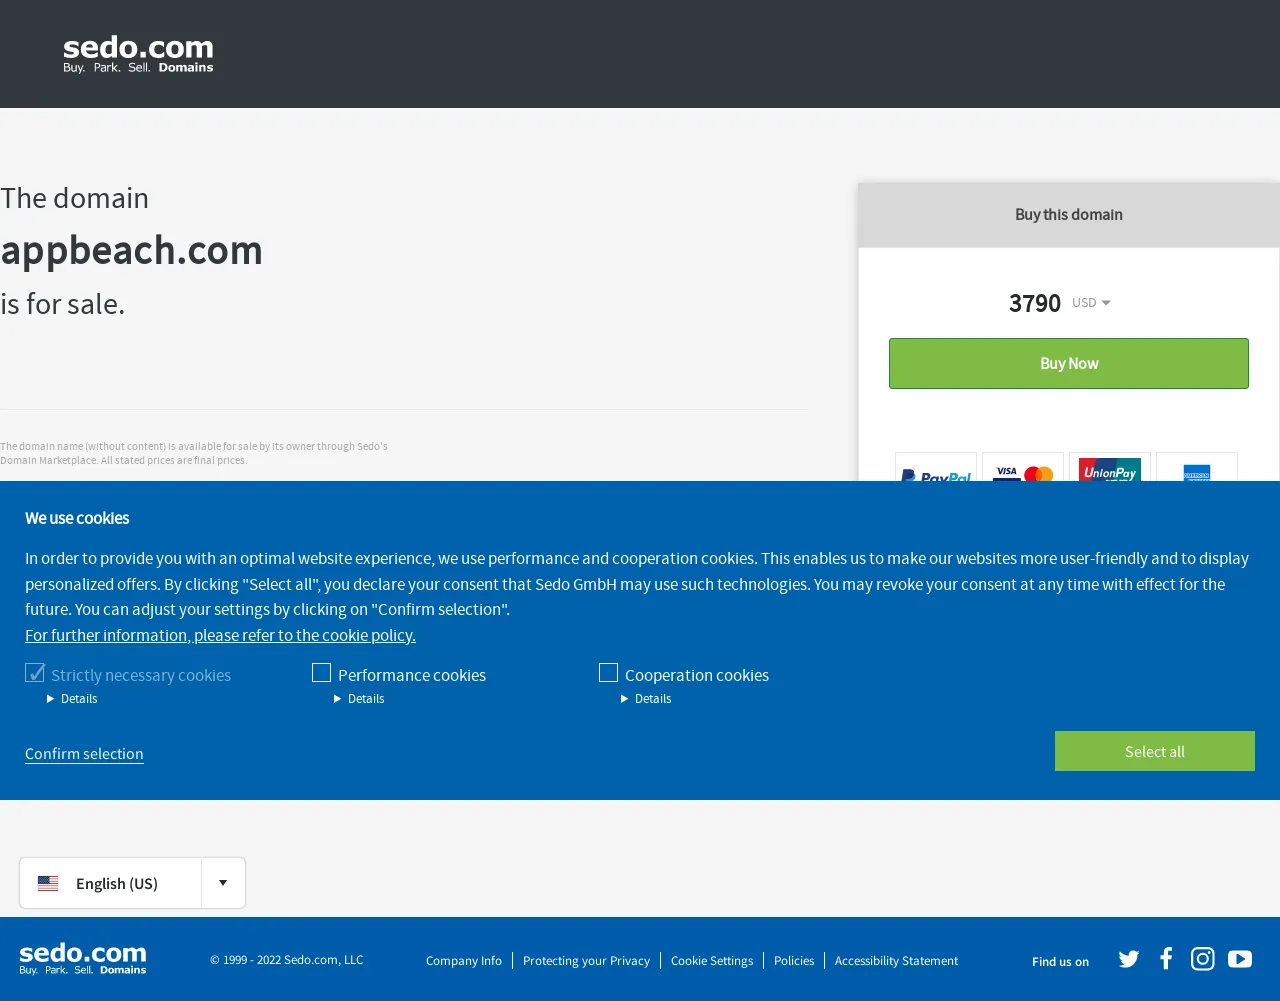Click the US flag language icon
Screen dimensions: 1280x1001
coord(48,883)
